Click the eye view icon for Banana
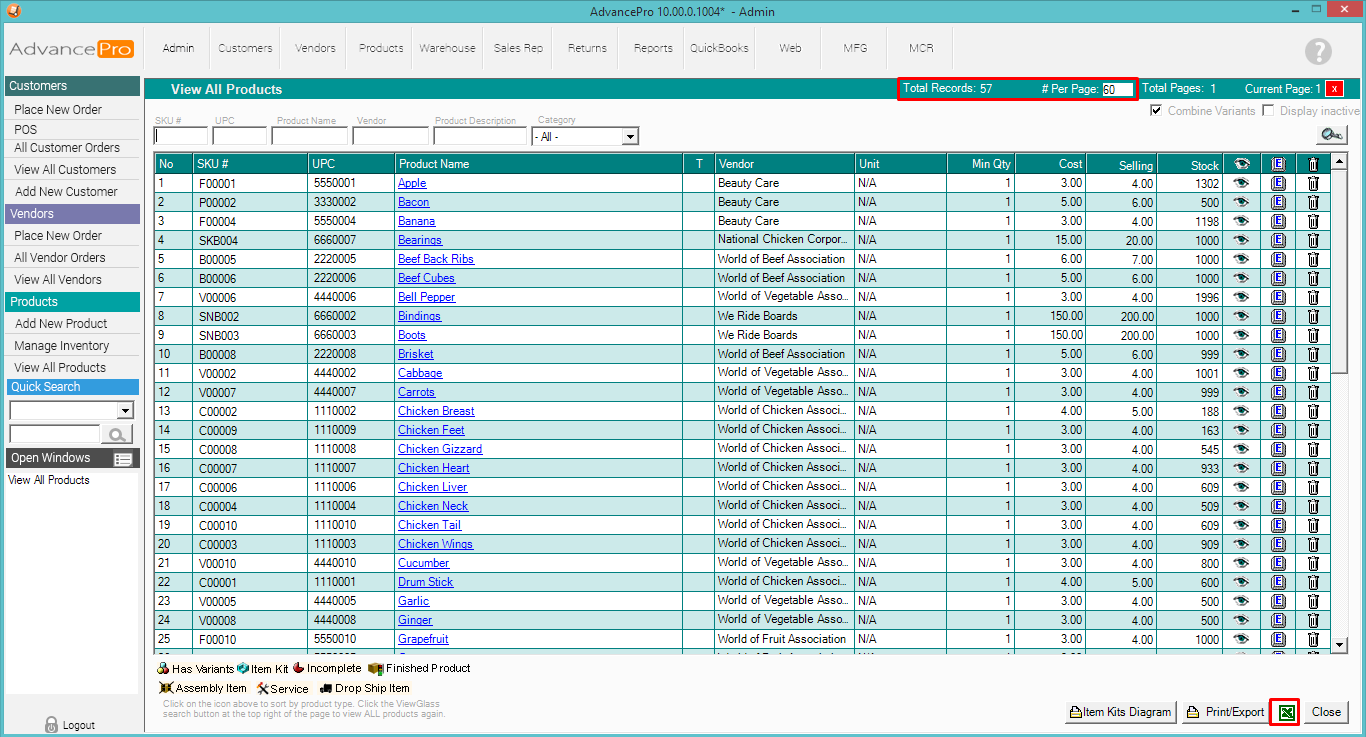The width and height of the screenshot is (1366, 737). 1242,221
